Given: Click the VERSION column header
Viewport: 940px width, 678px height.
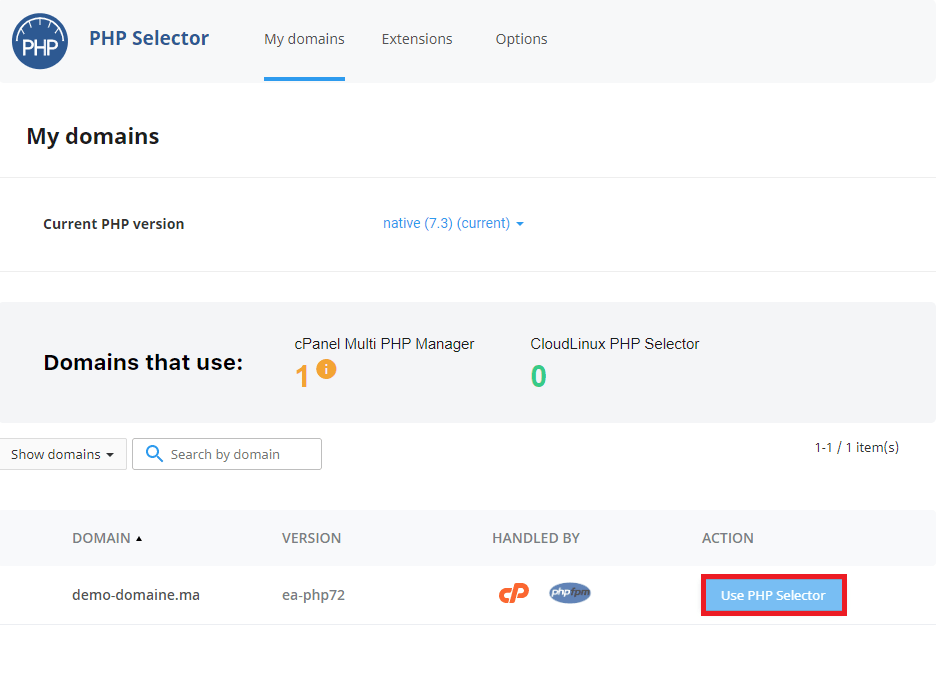Looking at the screenshot, I should click(x=311, y=538).
